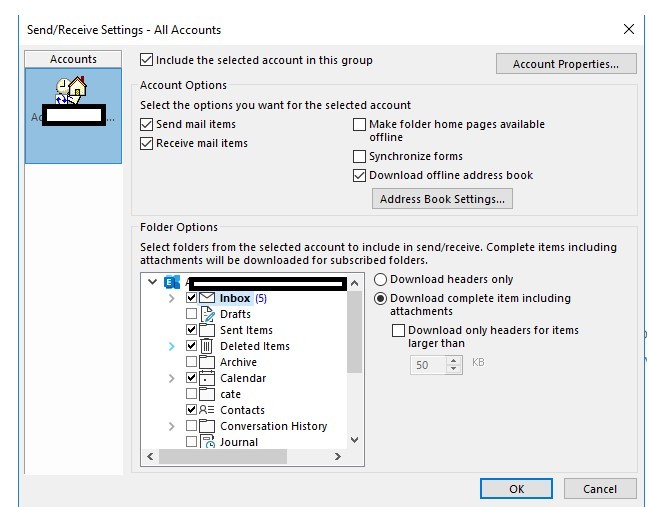Click the folder tree horizontal scrollbar thumb
648x507 pixels.
tap(223, 456)
